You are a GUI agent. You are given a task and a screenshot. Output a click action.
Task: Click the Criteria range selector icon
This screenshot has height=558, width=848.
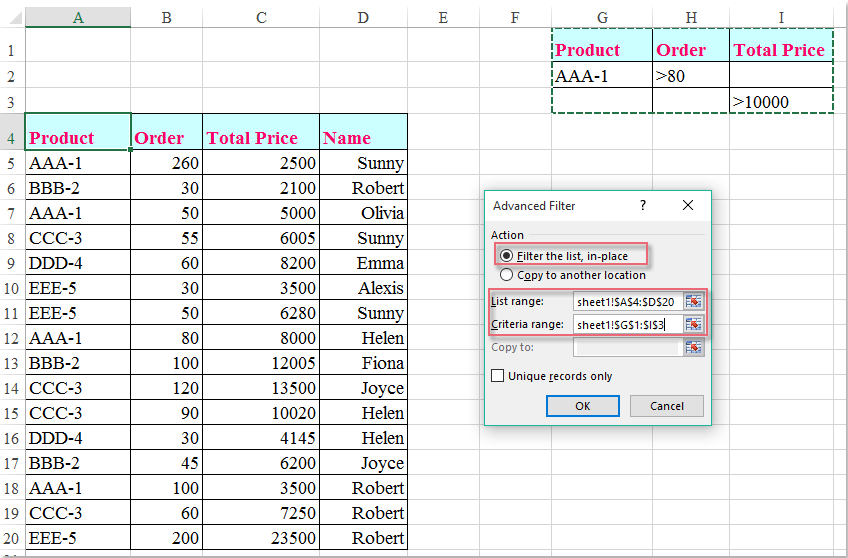[x=694, y=324]
